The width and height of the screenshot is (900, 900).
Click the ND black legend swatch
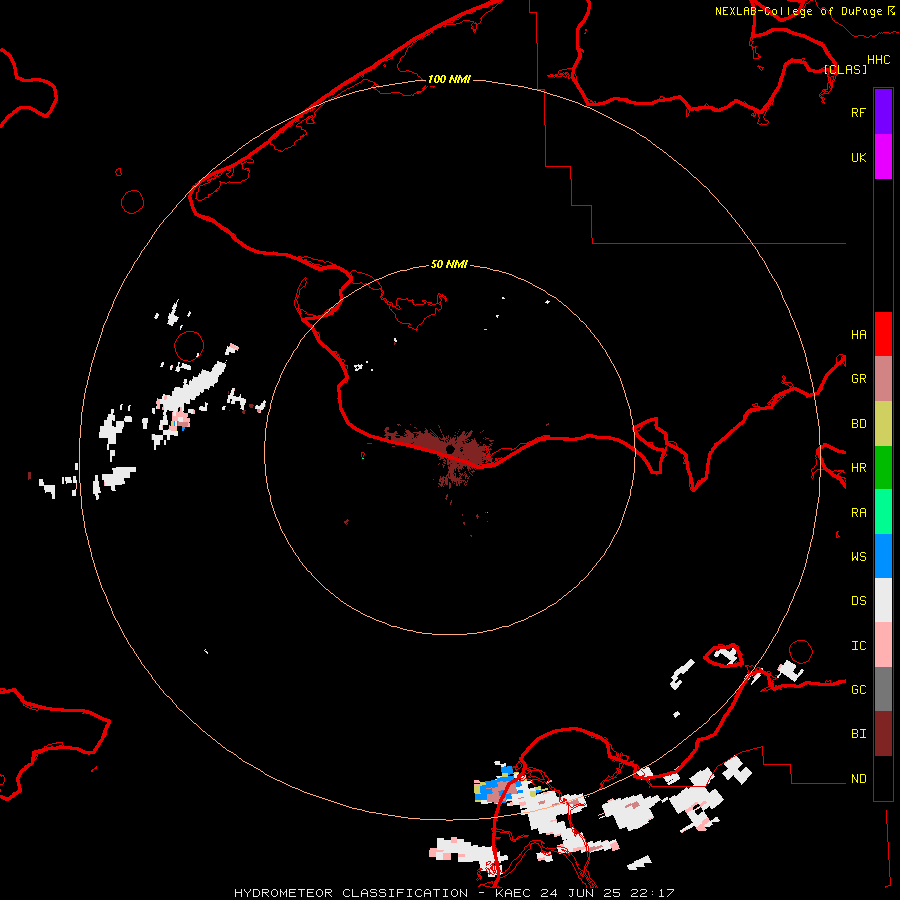[883, 778]
